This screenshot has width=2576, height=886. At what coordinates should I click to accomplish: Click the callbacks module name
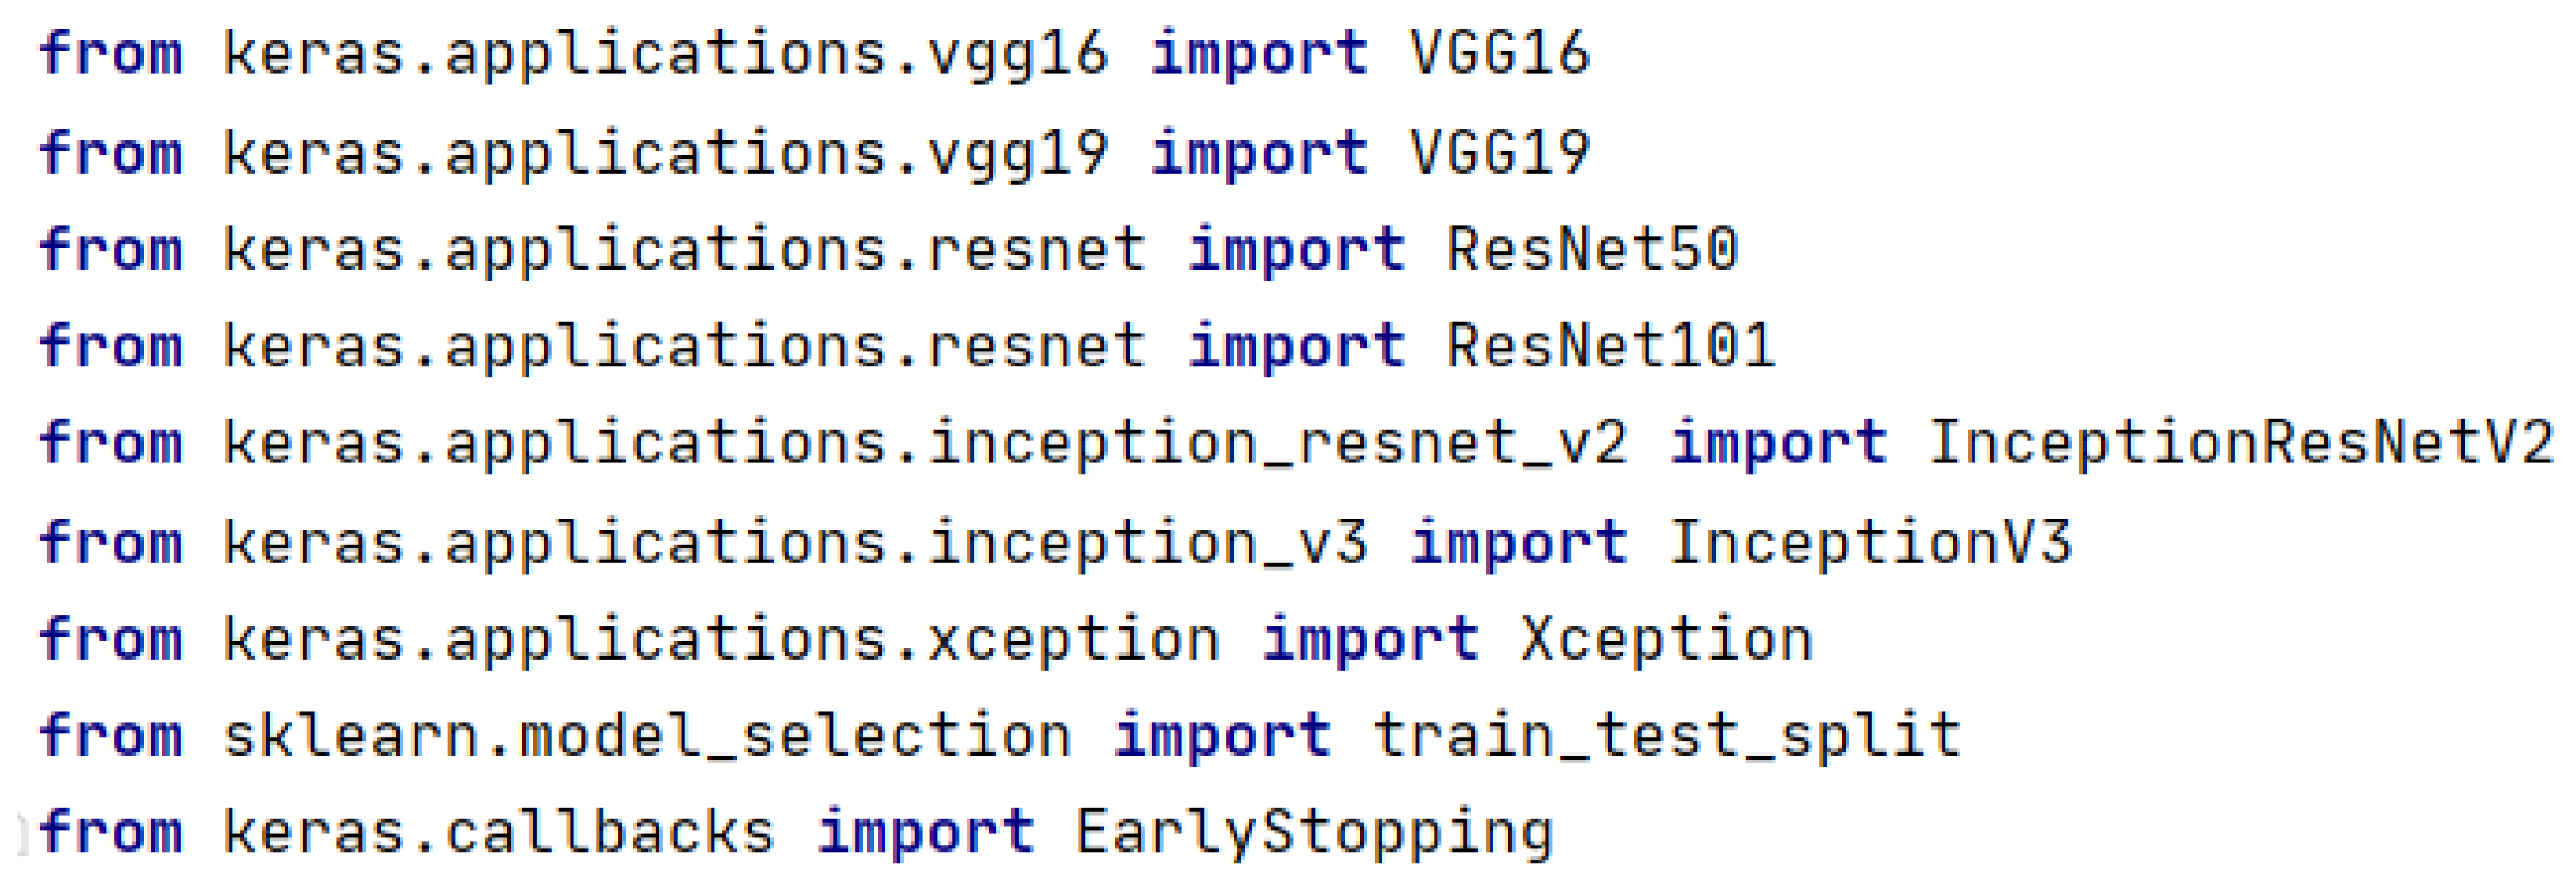tap(610, 832)
